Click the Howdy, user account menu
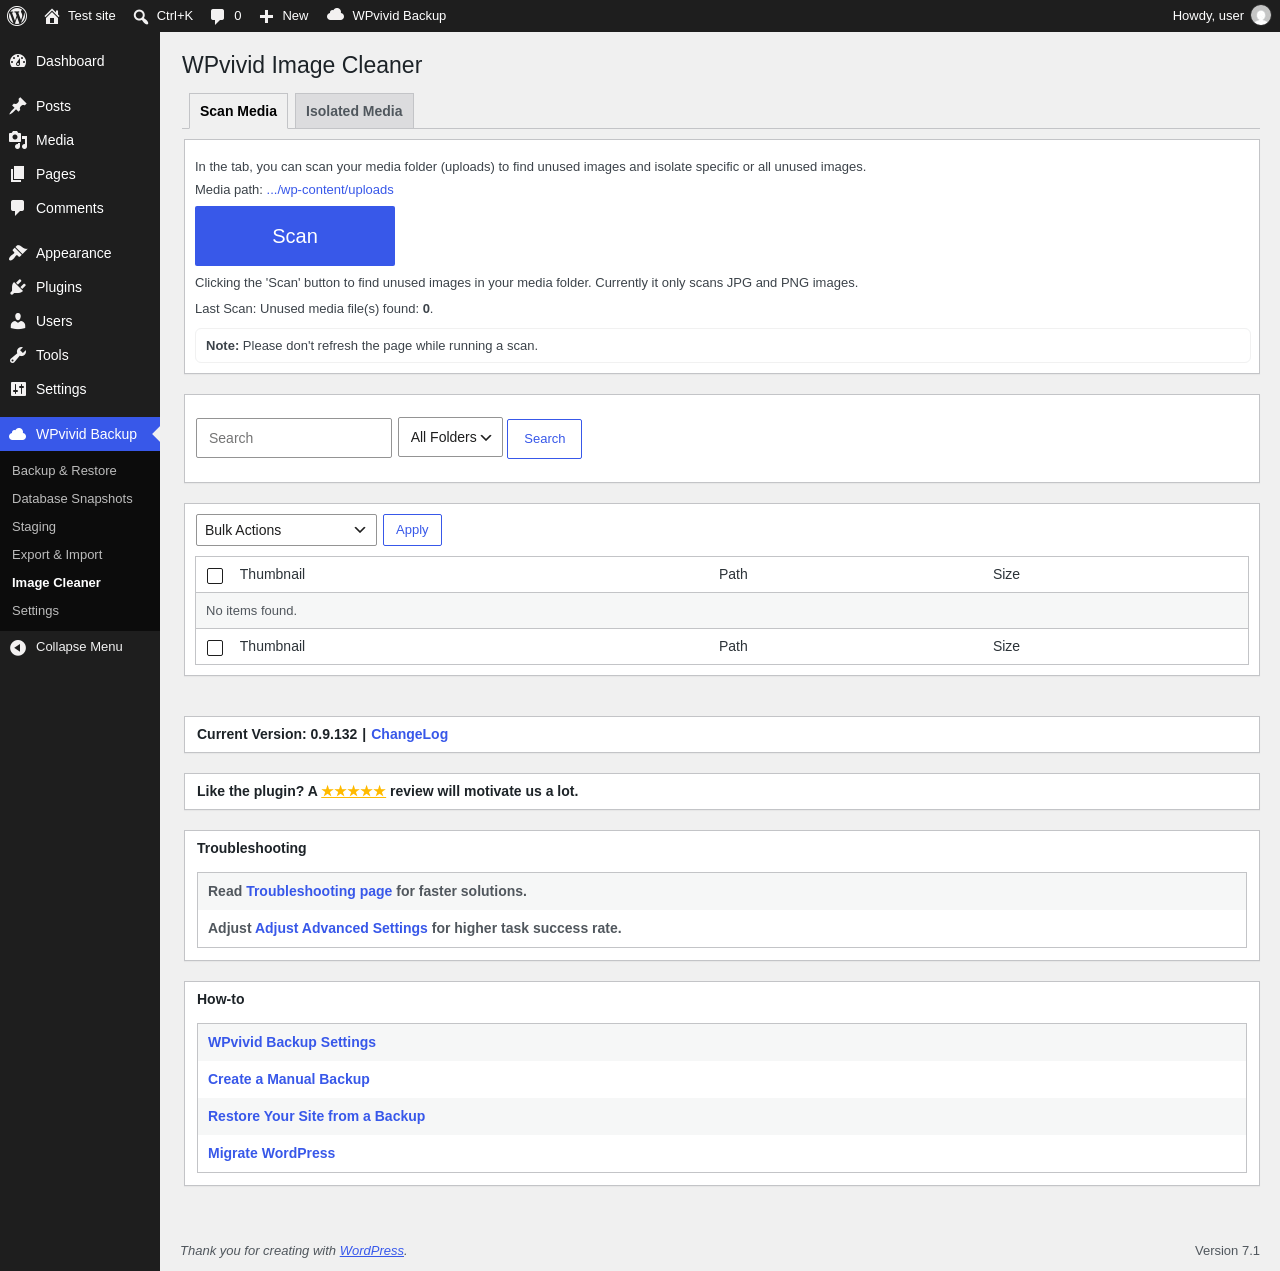1280x1271 pixels. click(1221, 16)
